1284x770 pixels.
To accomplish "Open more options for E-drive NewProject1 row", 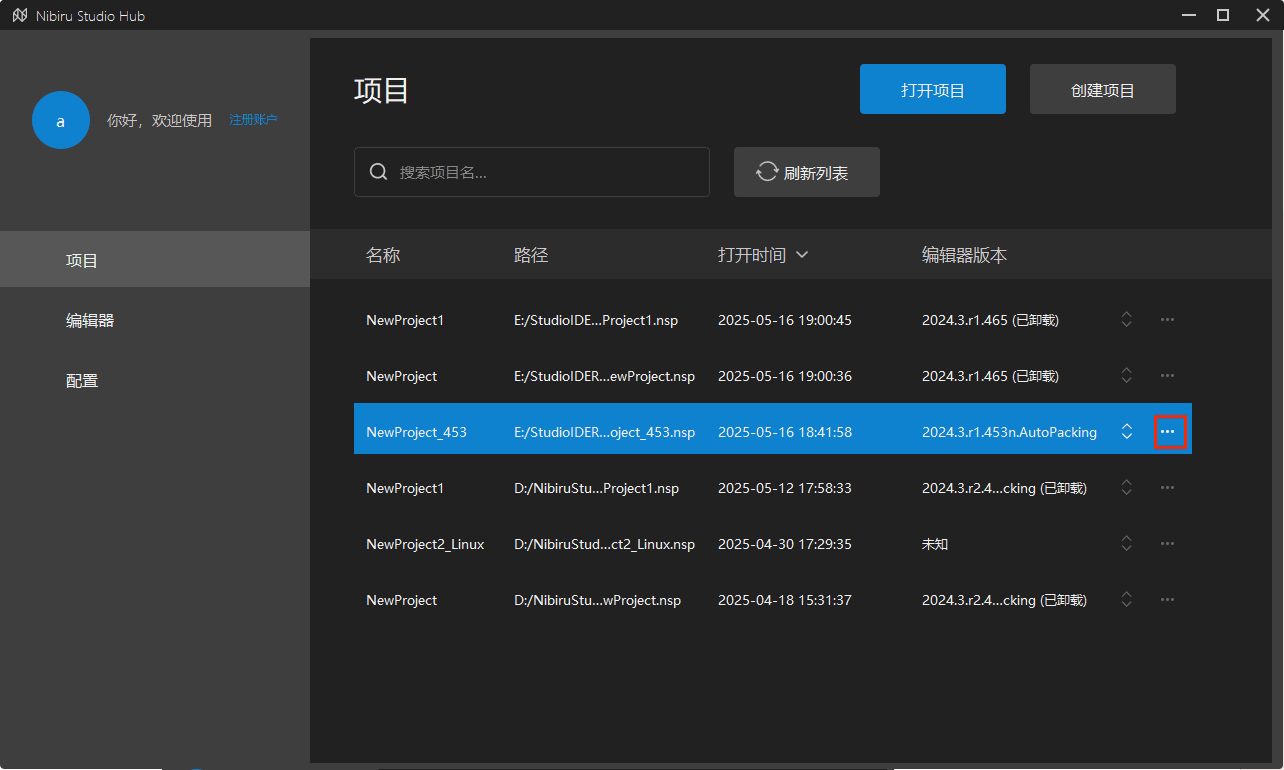I will [x=1167, y=320].
